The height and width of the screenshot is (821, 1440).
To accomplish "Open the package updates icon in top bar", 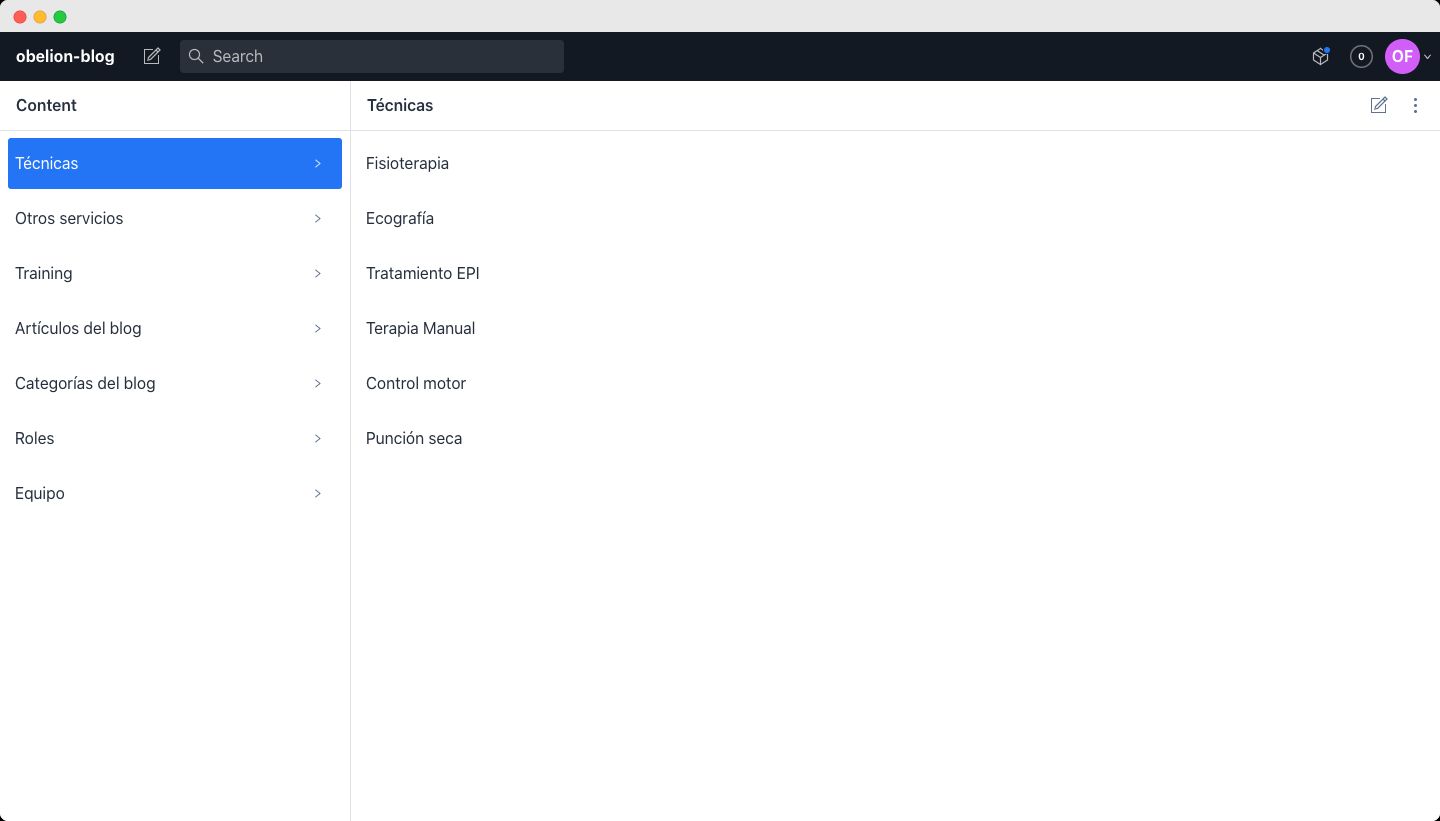I will point(1320,57).
